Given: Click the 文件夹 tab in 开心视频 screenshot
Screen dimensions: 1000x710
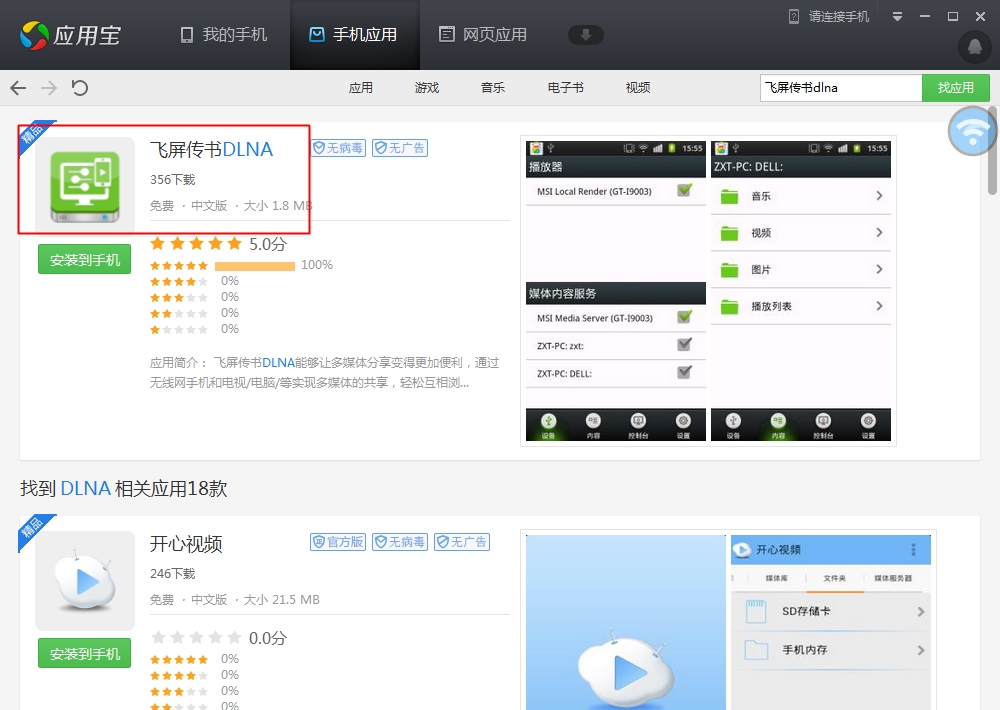Looking at the screenshot, I should [x=834, y=578].
